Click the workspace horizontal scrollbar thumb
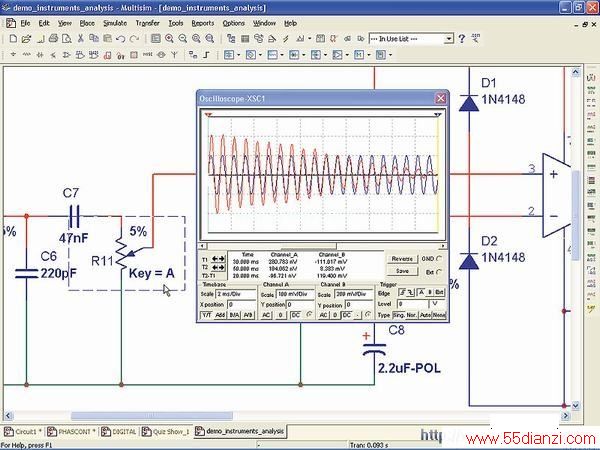 pos(152,416)
